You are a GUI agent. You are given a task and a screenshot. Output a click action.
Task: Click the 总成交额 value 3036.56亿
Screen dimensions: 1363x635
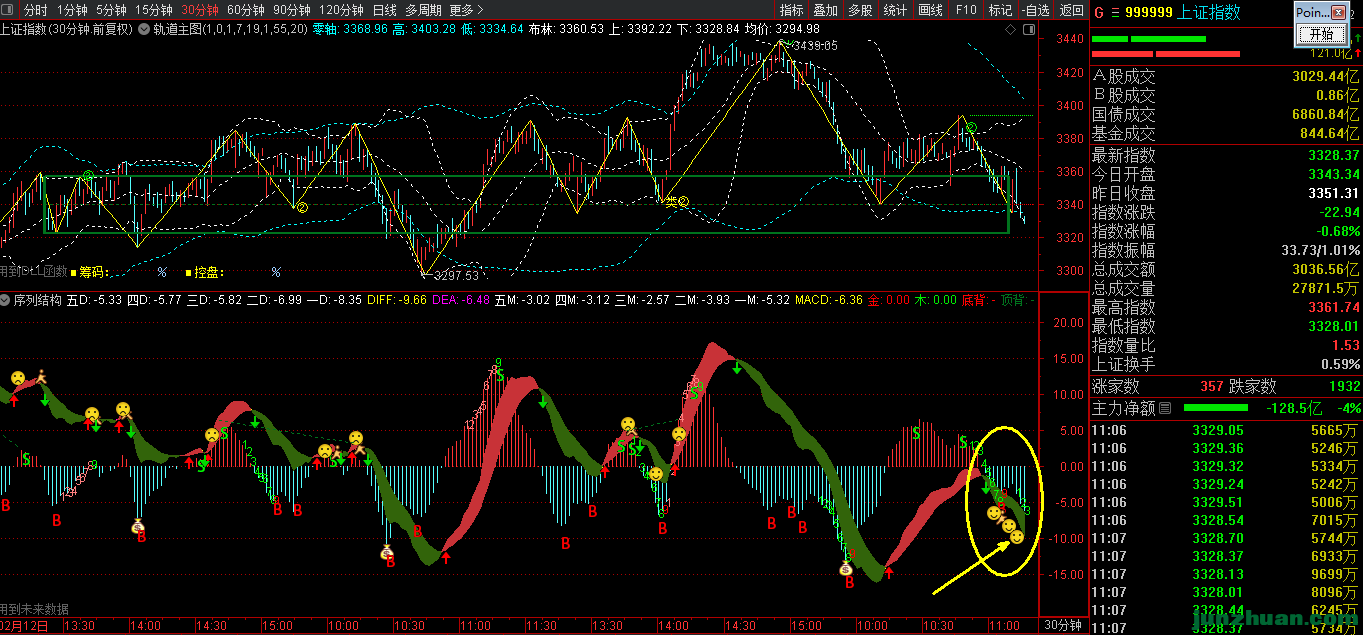(x=1325, y=269)
